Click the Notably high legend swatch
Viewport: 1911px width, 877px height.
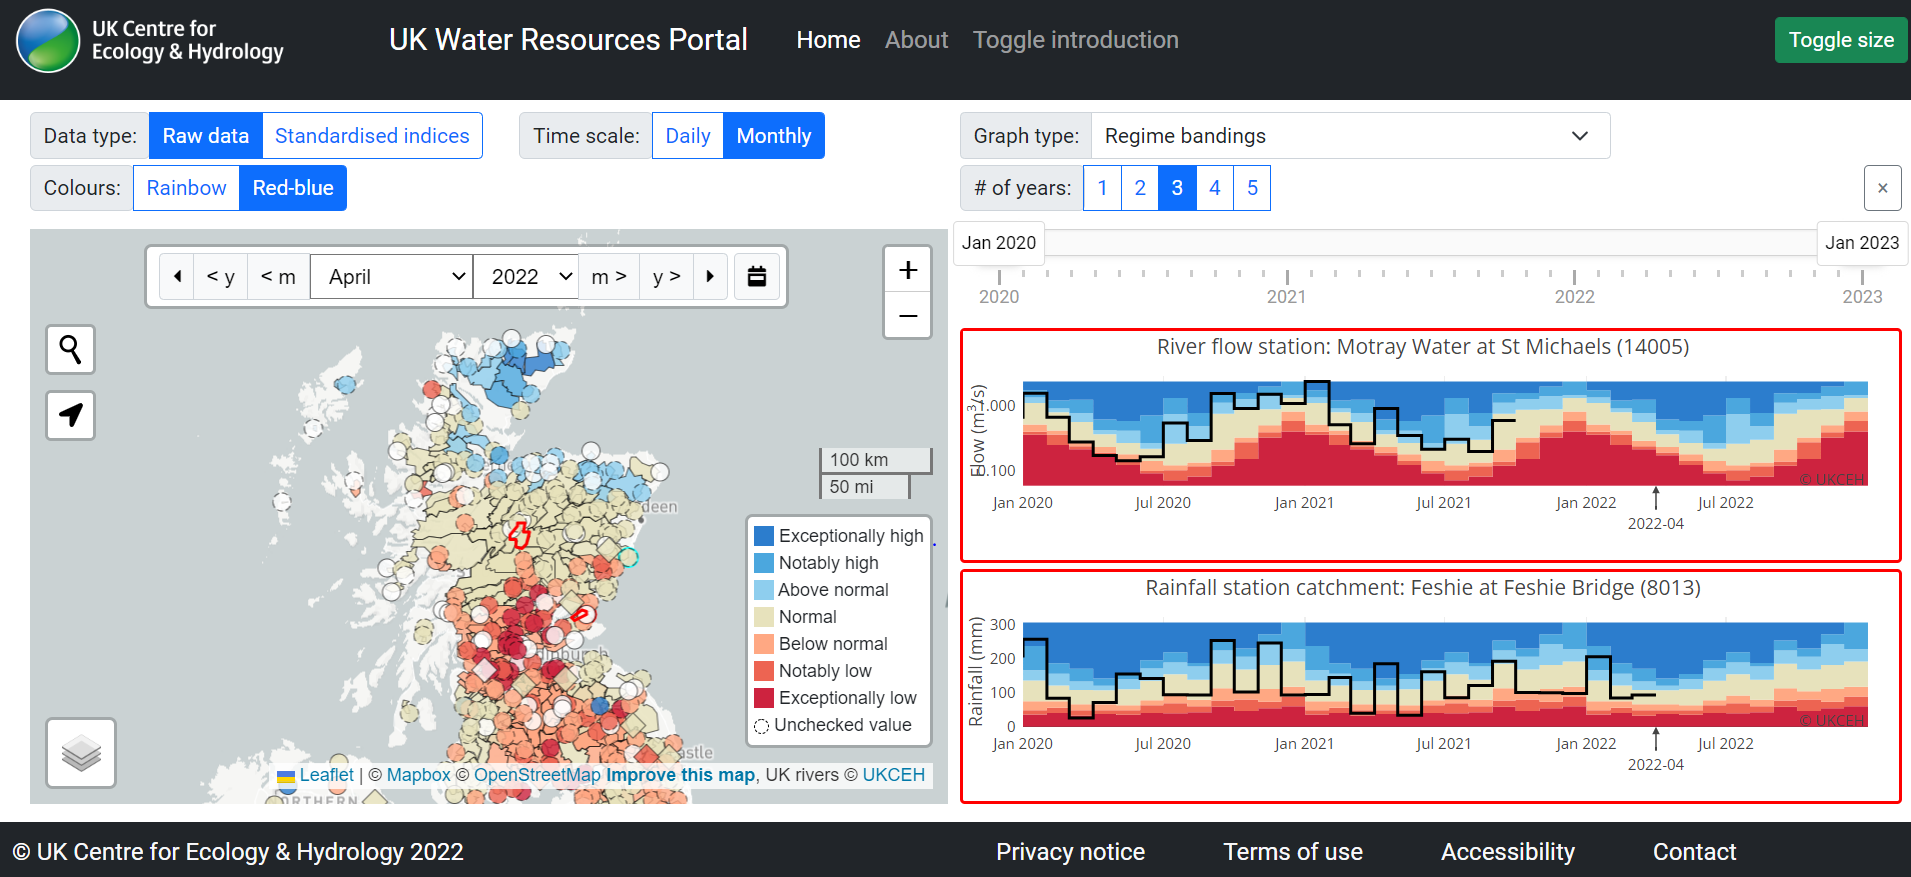764,563
